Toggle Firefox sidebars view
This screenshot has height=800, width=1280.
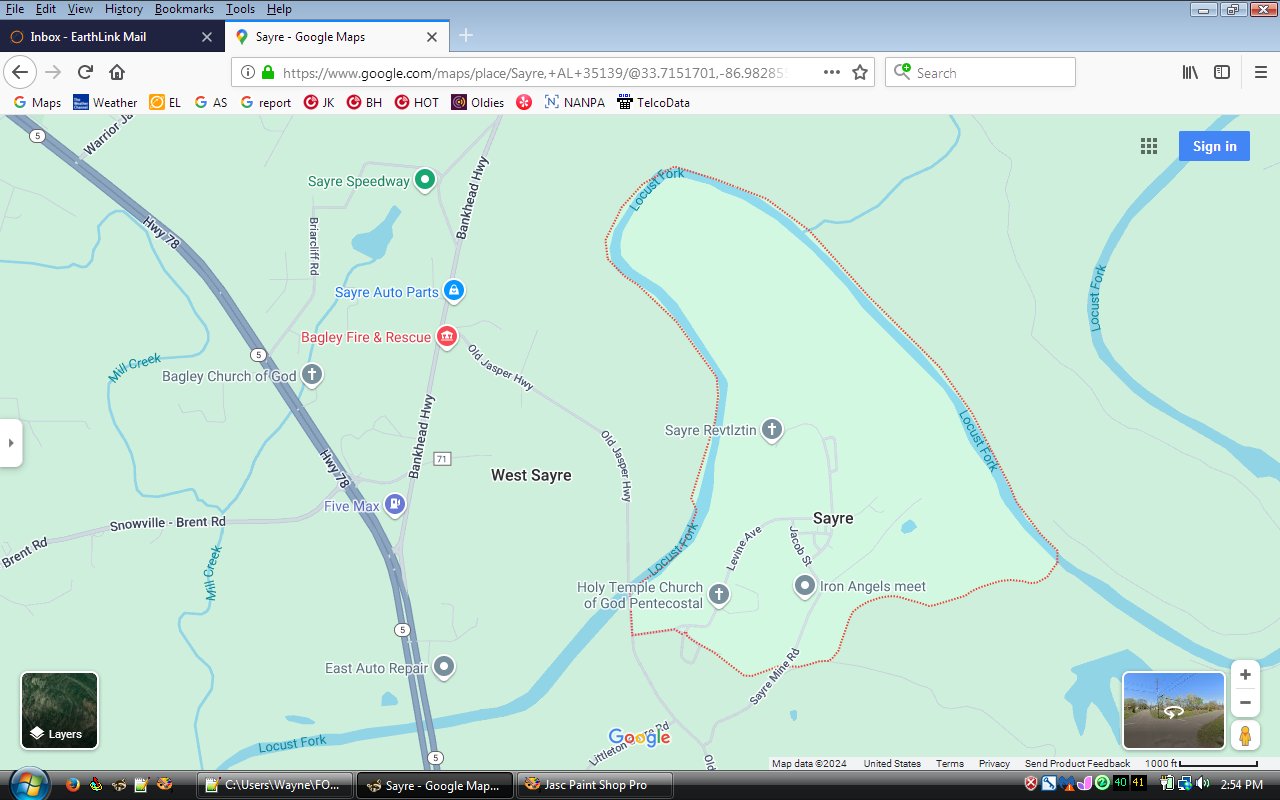pyautogui.click(x=1222, y=72)
